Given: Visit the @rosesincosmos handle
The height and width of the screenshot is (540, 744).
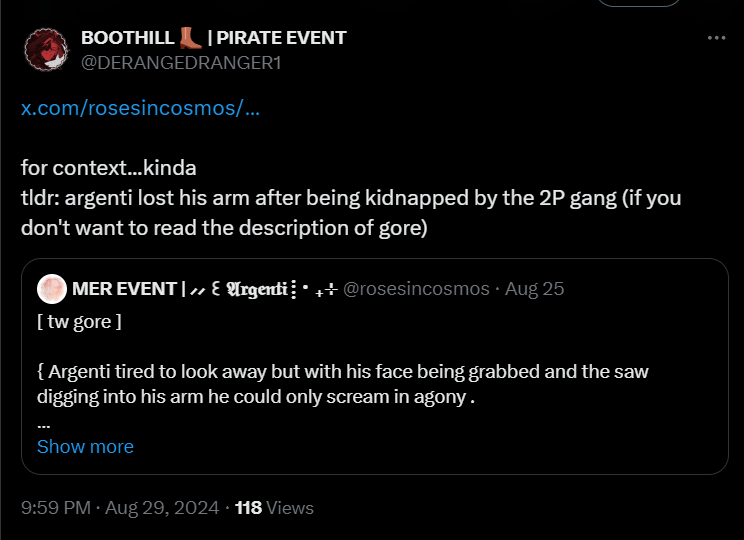Looking at the screenshot, I should pyautogui.click(x=416, y=289).
